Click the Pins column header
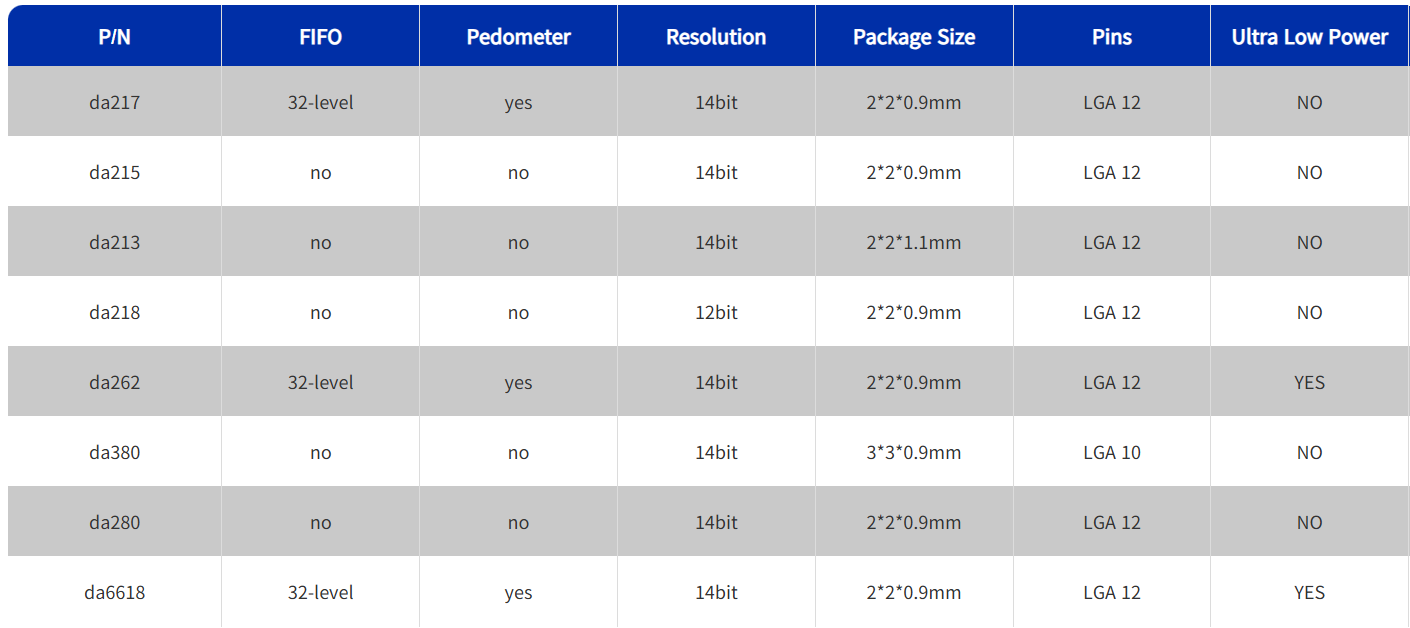 tap(1112, 37)
